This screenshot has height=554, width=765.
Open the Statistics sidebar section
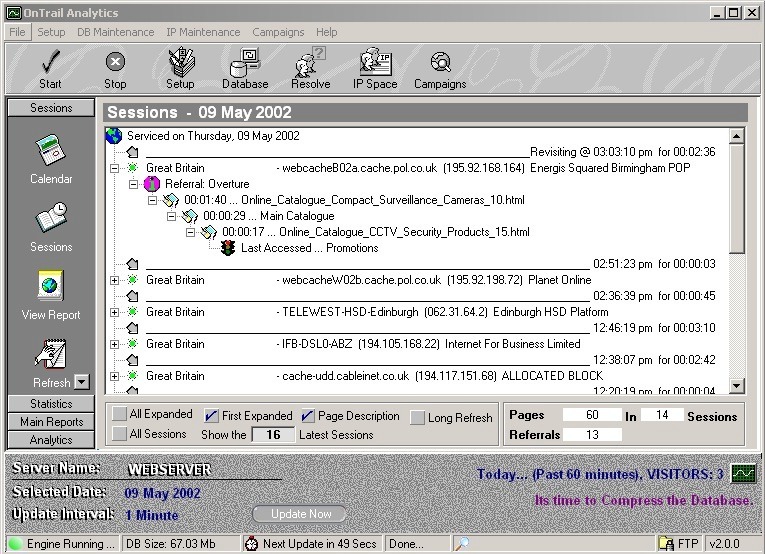51,404
